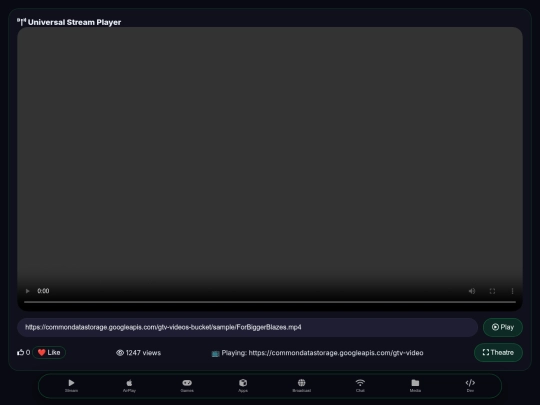Open the AirPlay tab with the apple icon

click(x=129, y=385)
